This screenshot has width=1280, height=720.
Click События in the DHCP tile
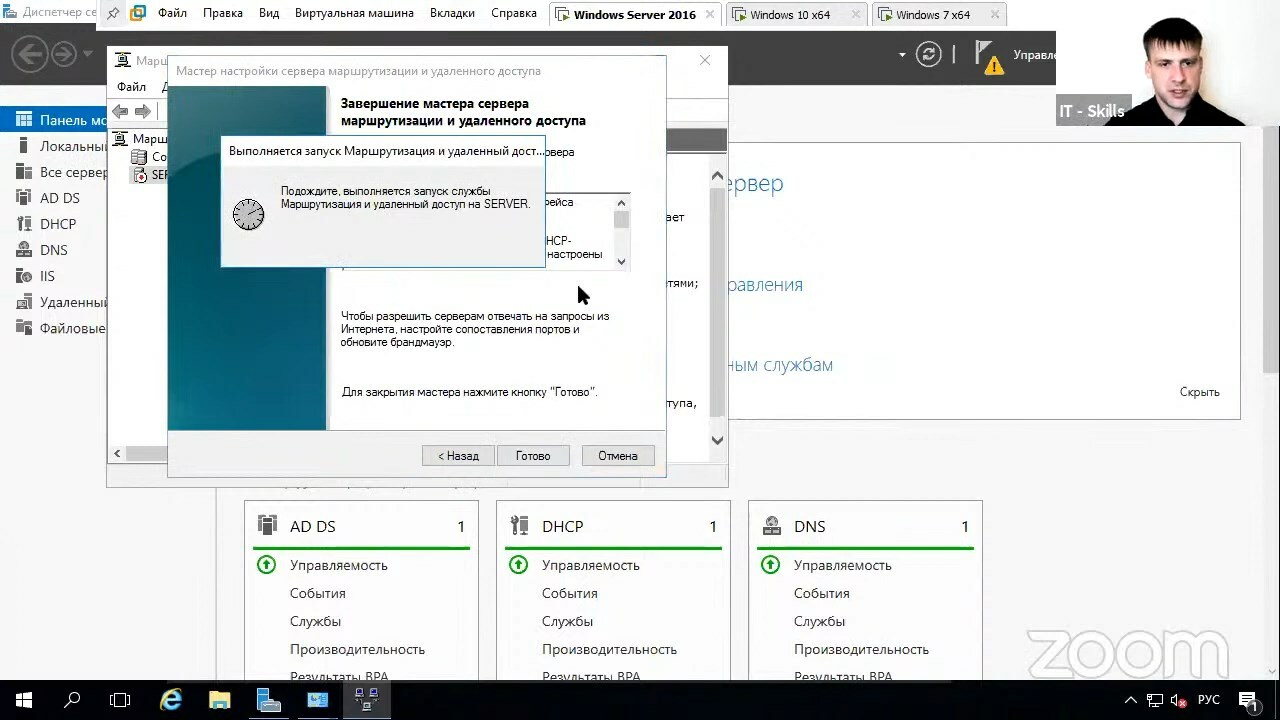click(x=569, y=593)
